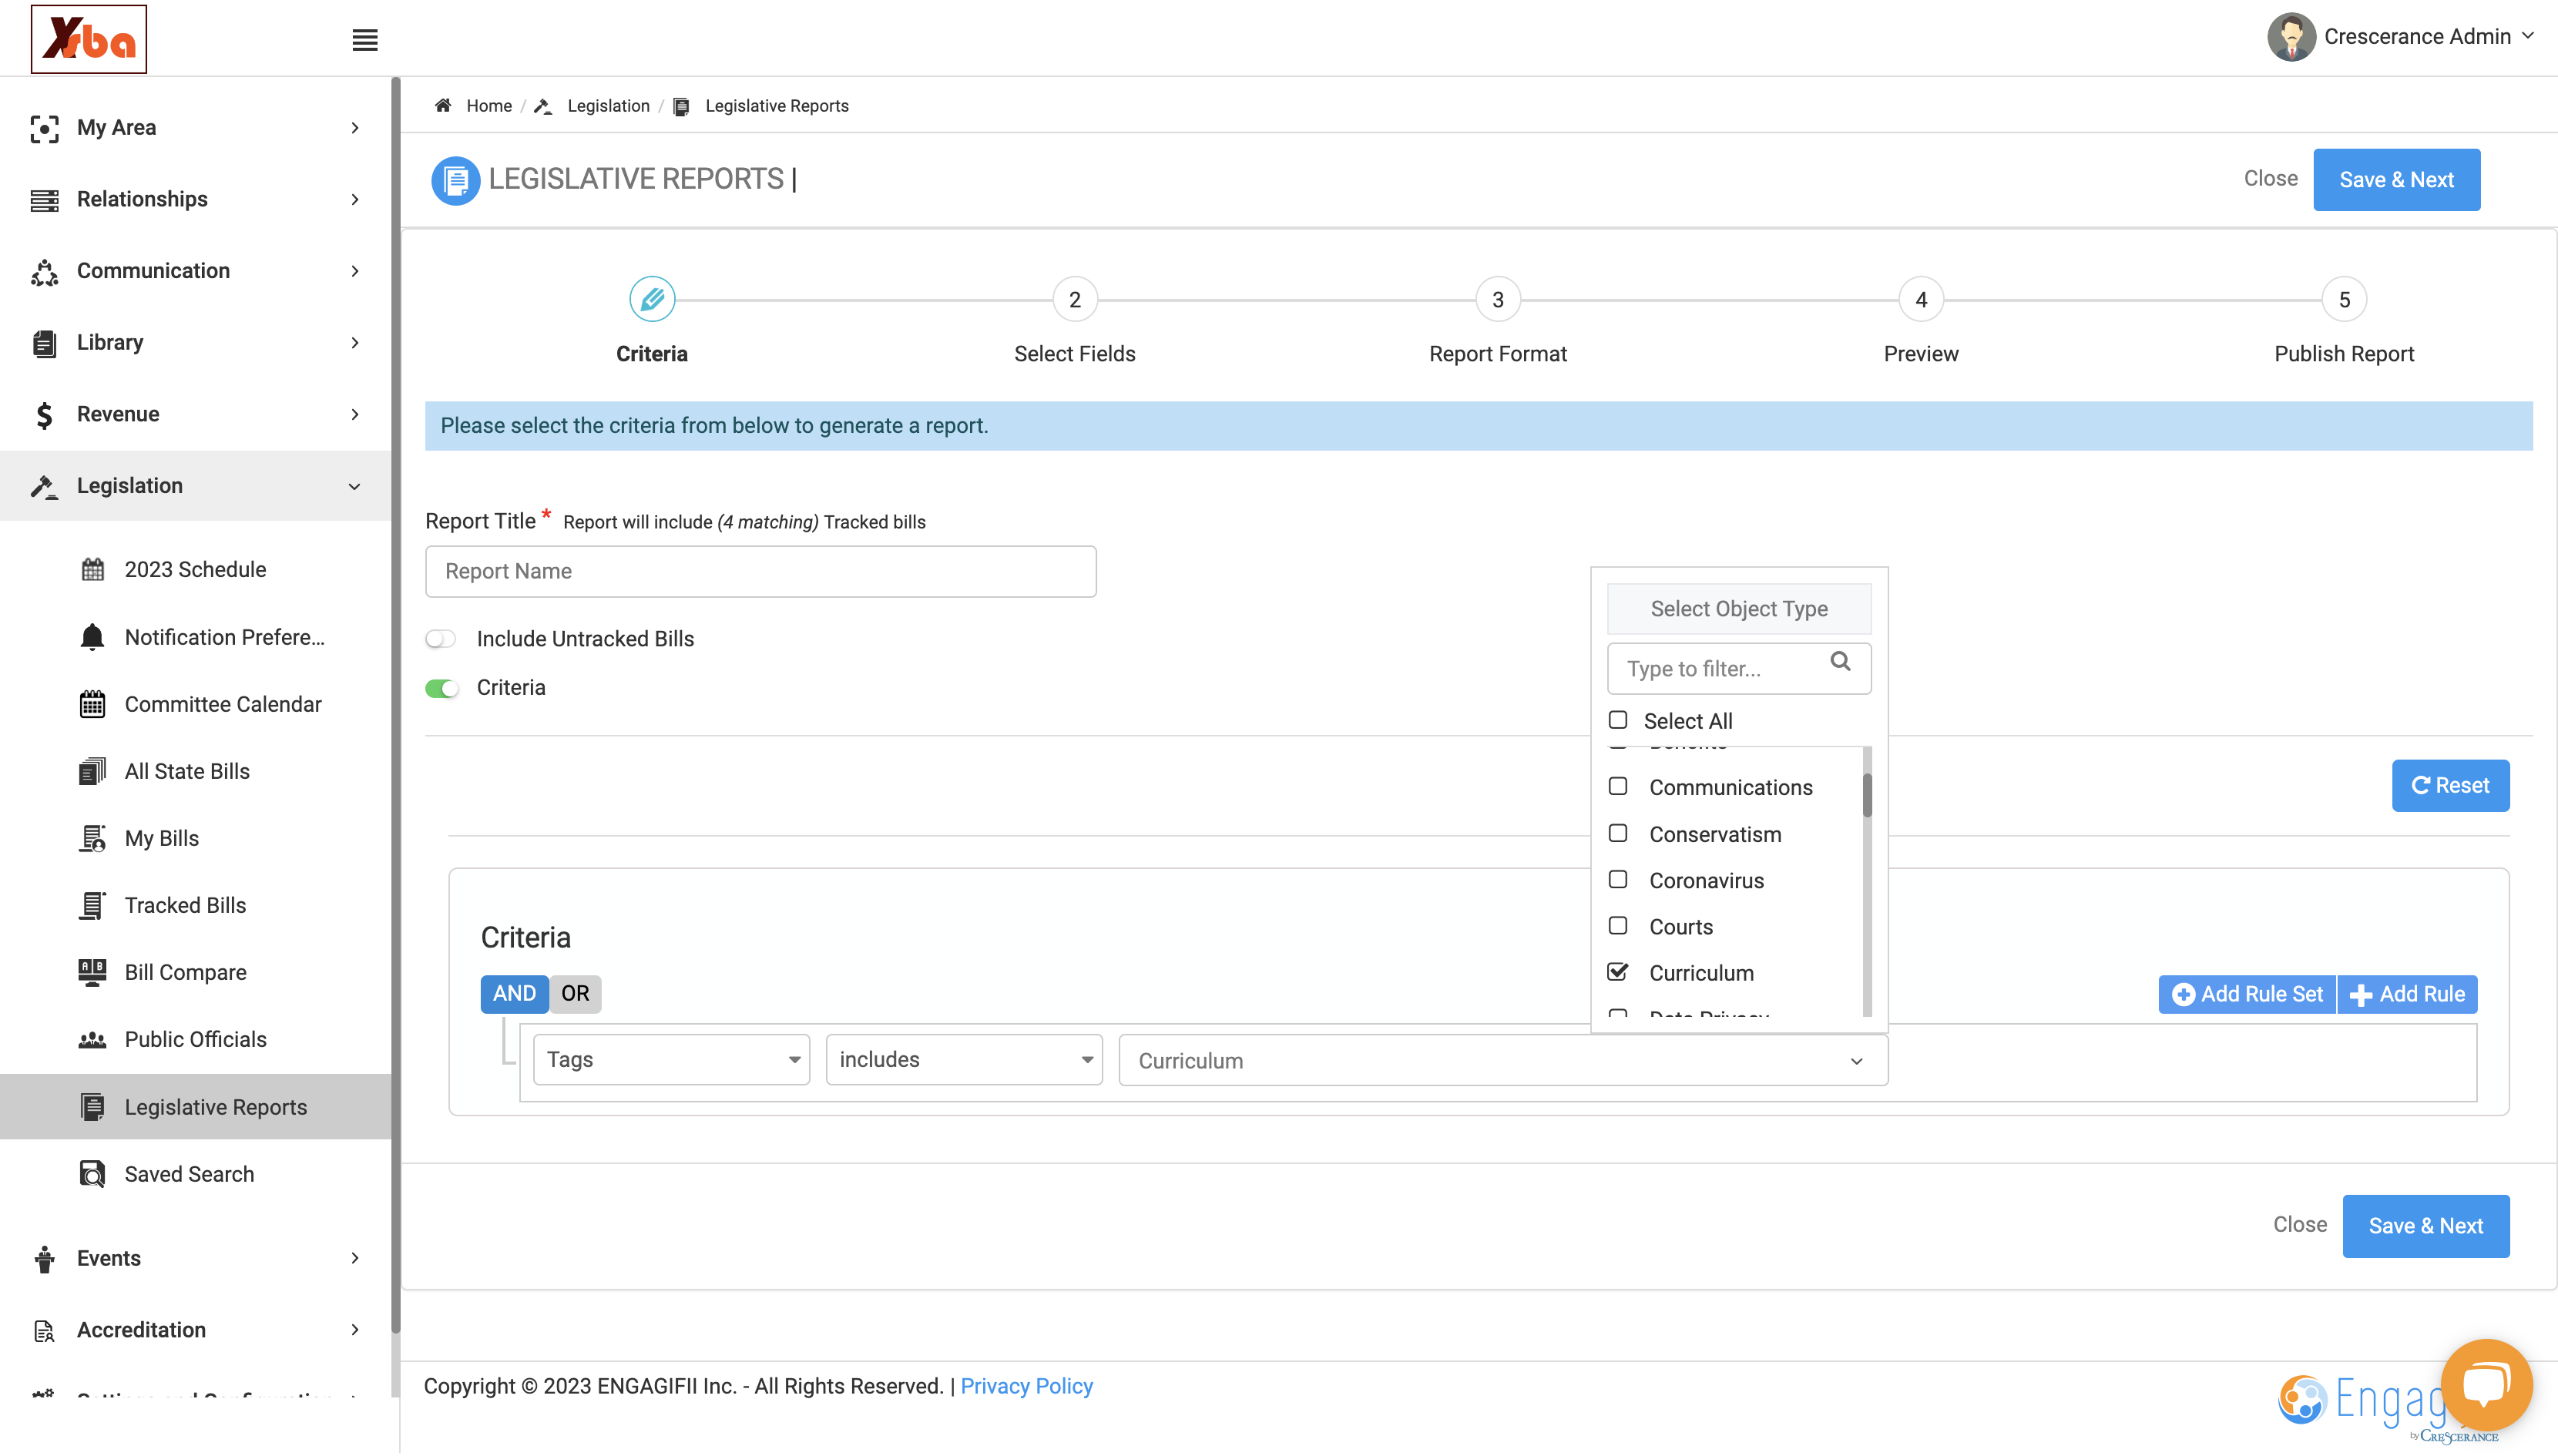The image size is (2558, 1456).
Task: Click the Home breadcrumb icon
Action: click(443, 106)
